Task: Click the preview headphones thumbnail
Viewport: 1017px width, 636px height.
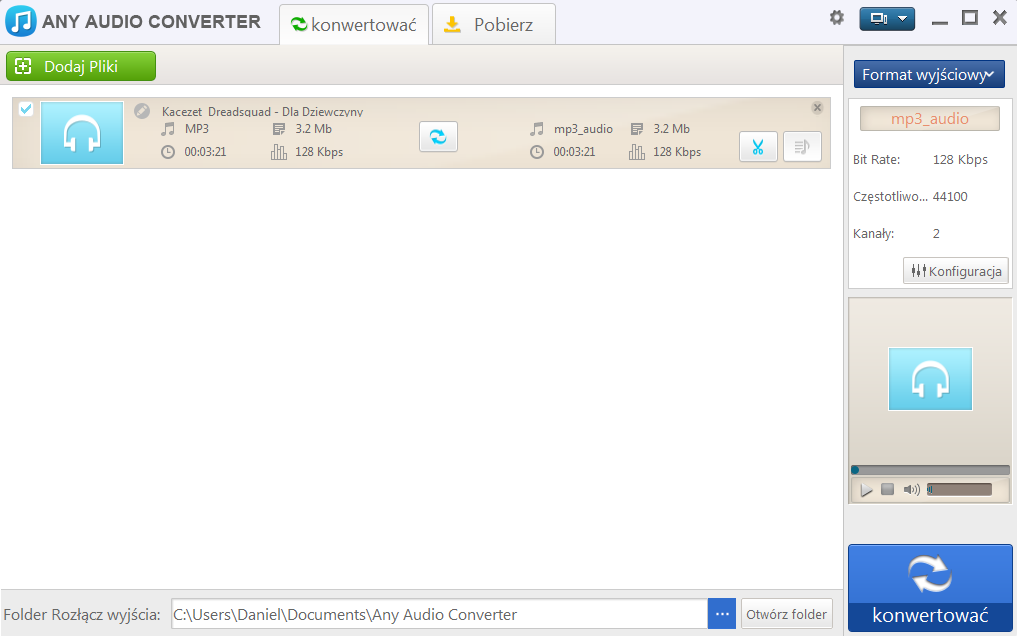Action: (930, 379)
